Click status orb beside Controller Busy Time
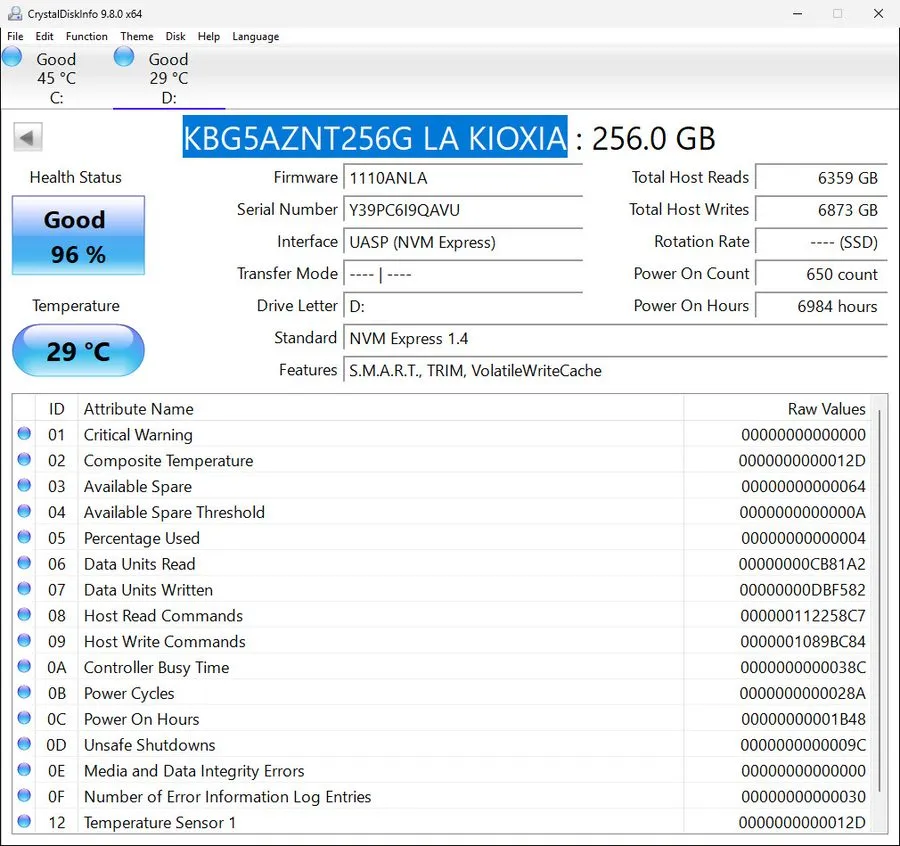This screenshot has width=900, height=846. coord(24,666)
